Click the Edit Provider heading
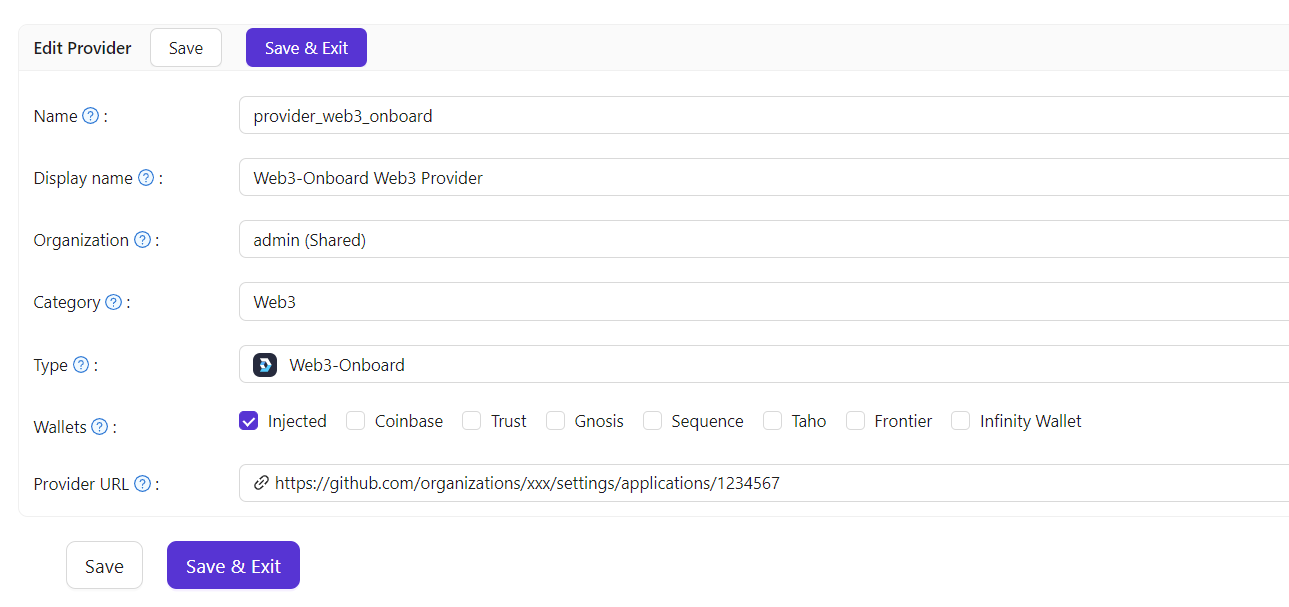 (82, 47)
